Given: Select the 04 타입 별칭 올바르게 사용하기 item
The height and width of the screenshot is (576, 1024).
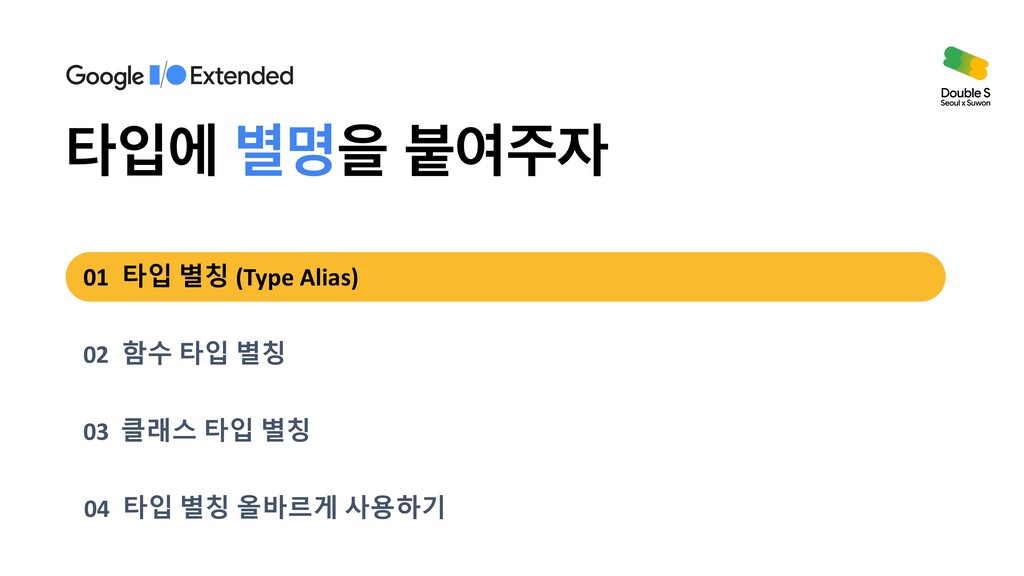Looking at the screenshot, I should [264, 507].
